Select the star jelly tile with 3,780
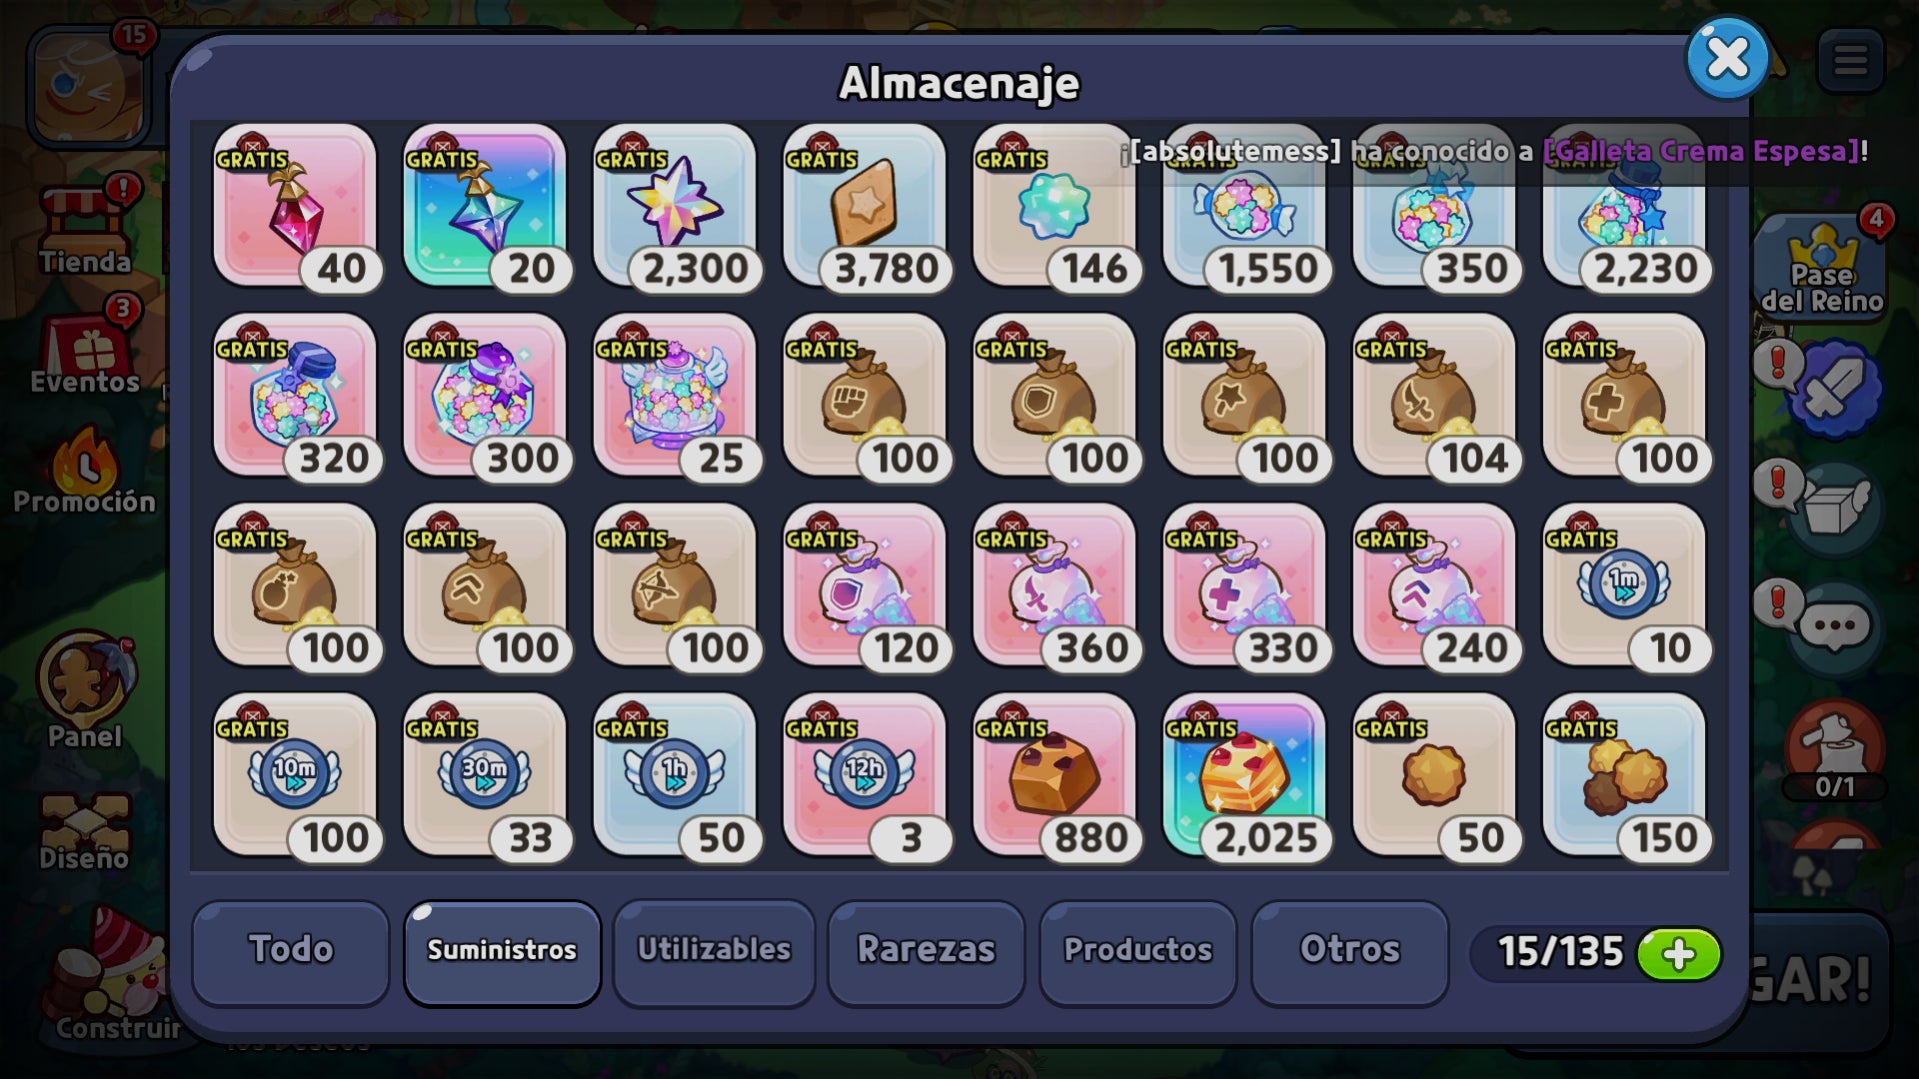Image resolution: width=1919 pixels, height=1079 pixels. (x=865, y=205)
